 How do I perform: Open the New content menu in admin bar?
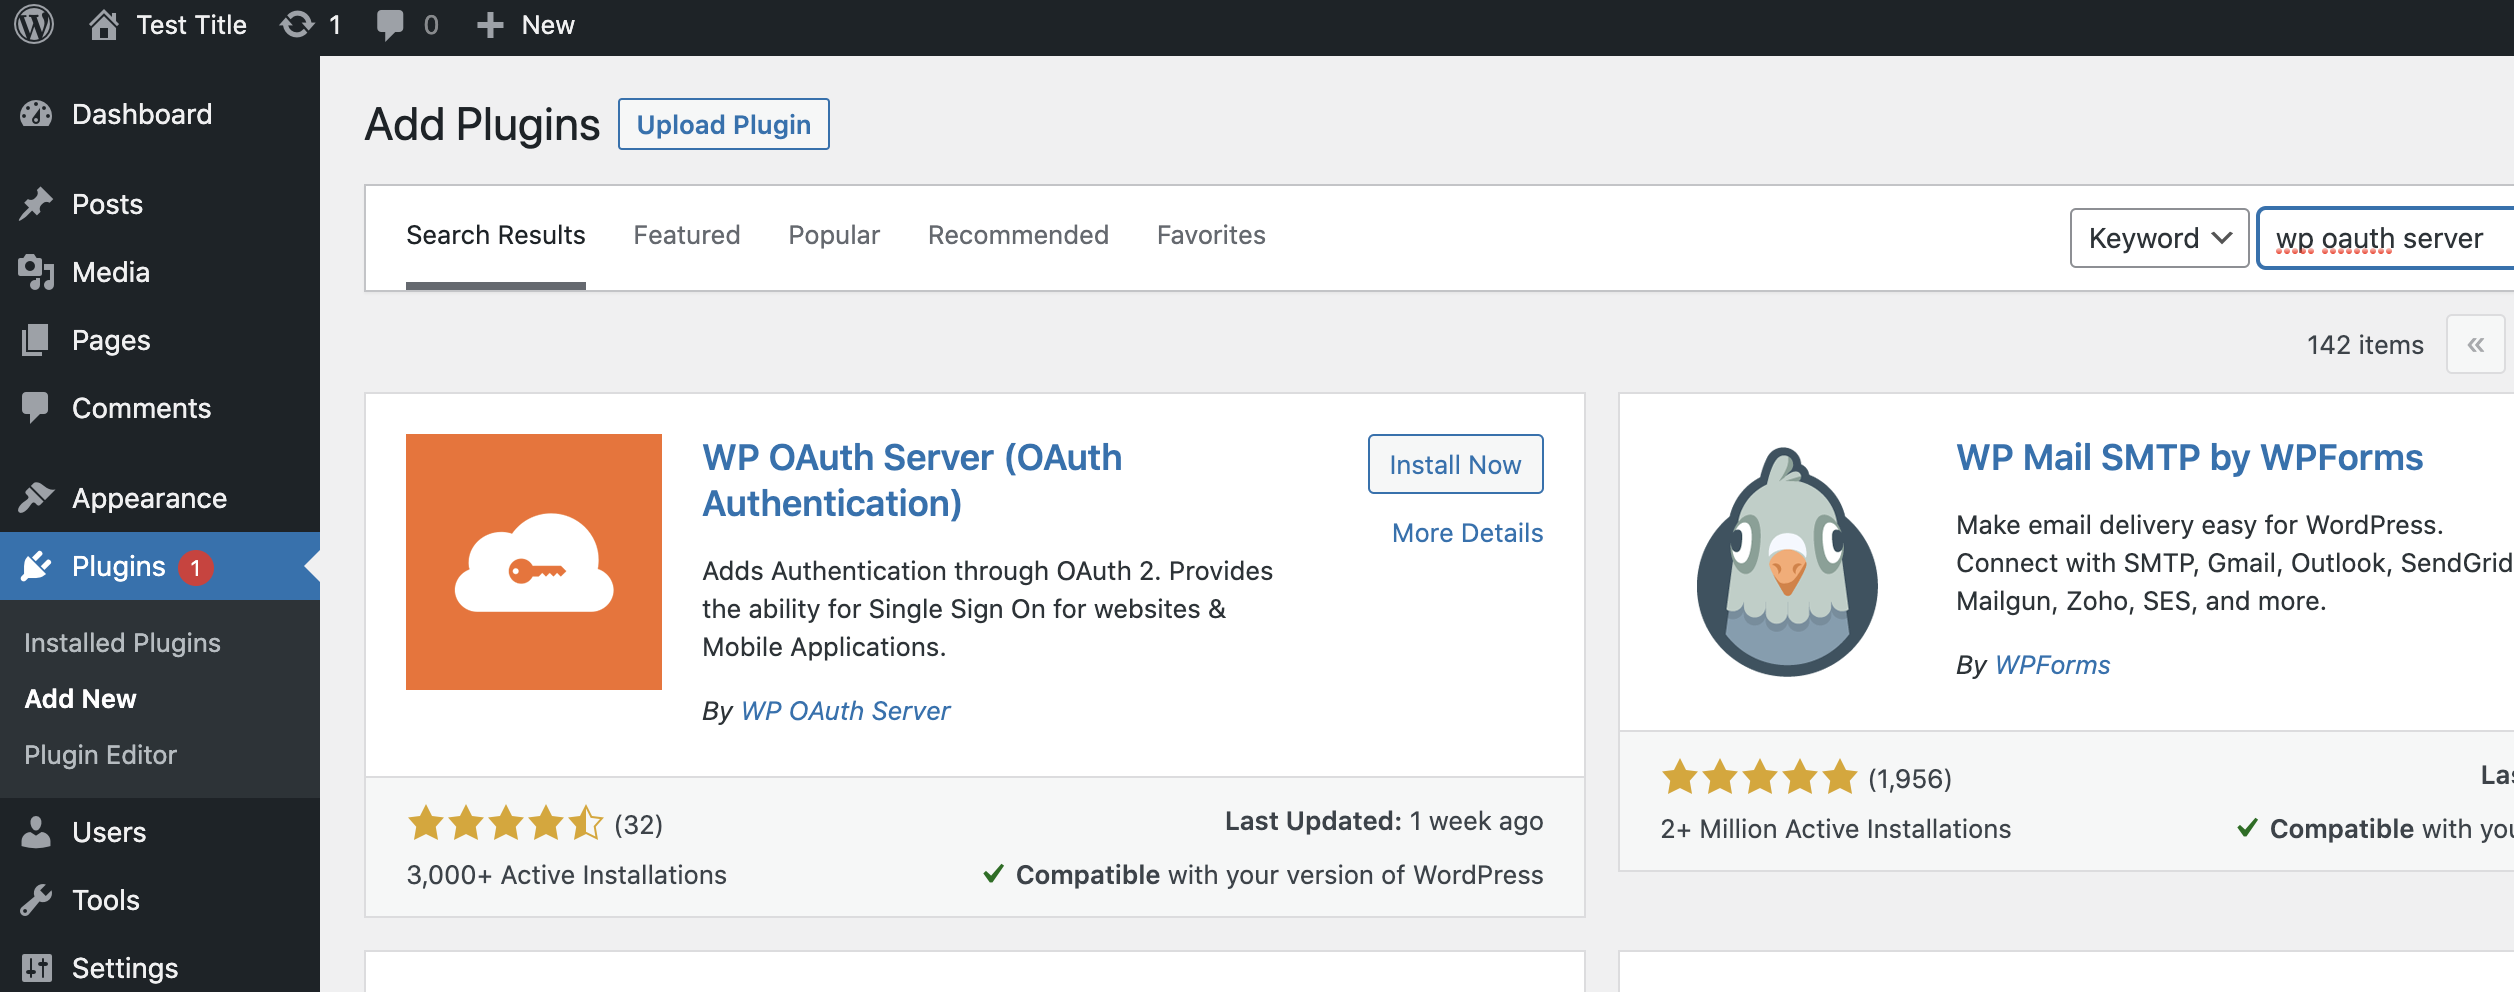click(x=548, y=25)
